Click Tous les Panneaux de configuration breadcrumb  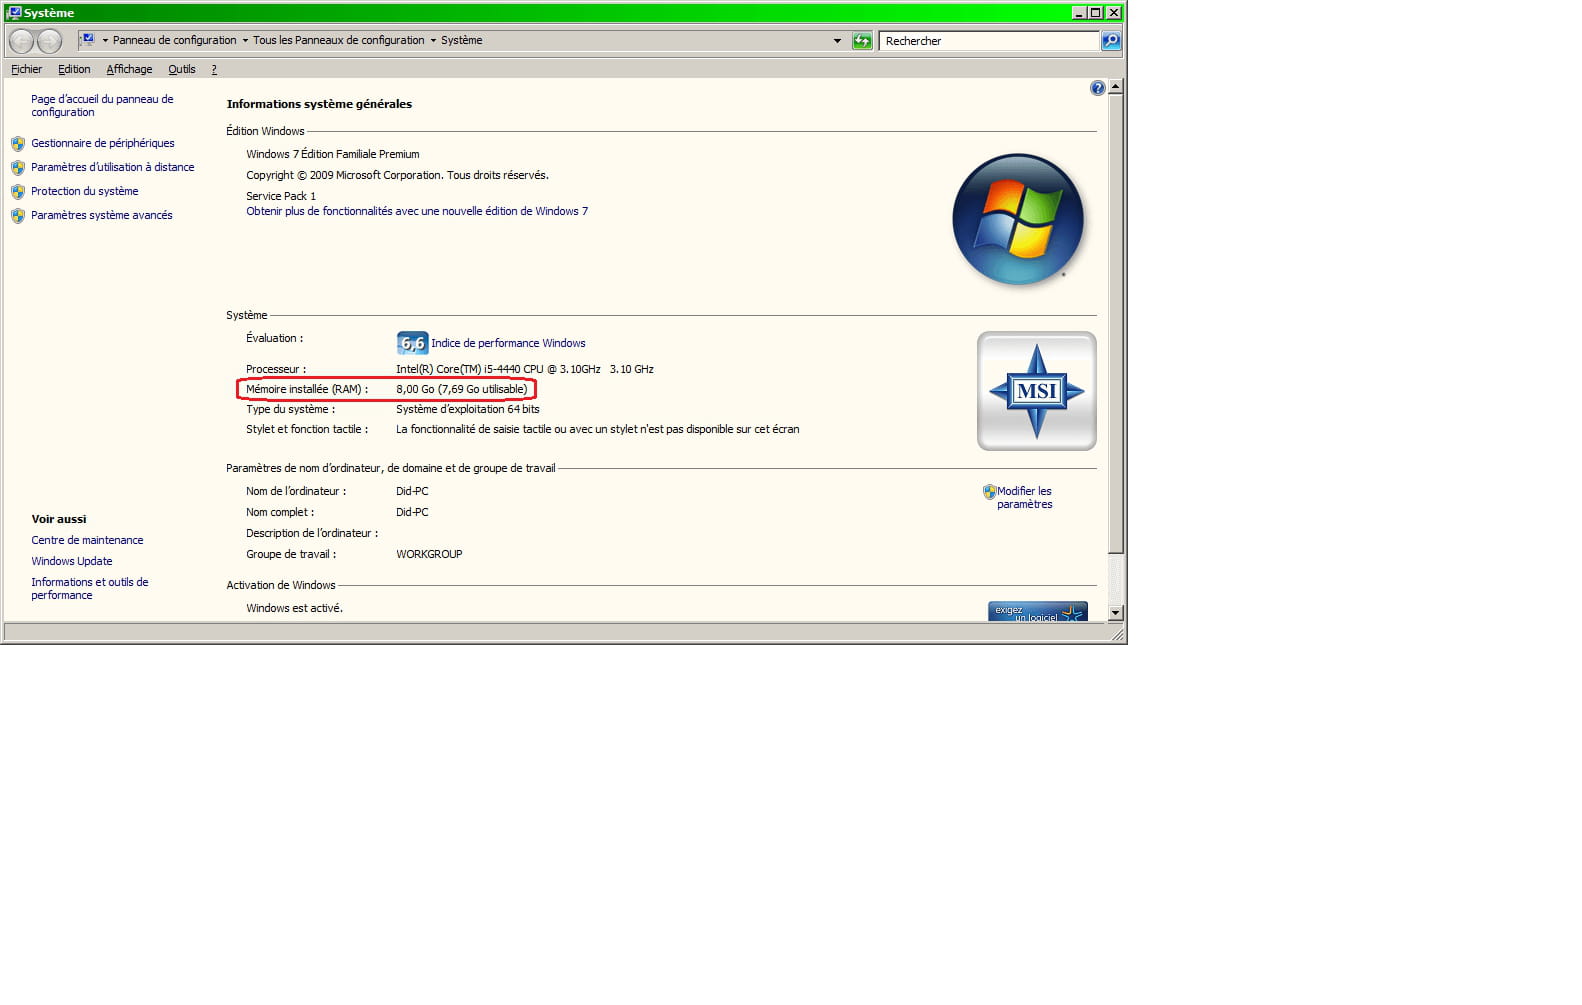coord(339,41)
